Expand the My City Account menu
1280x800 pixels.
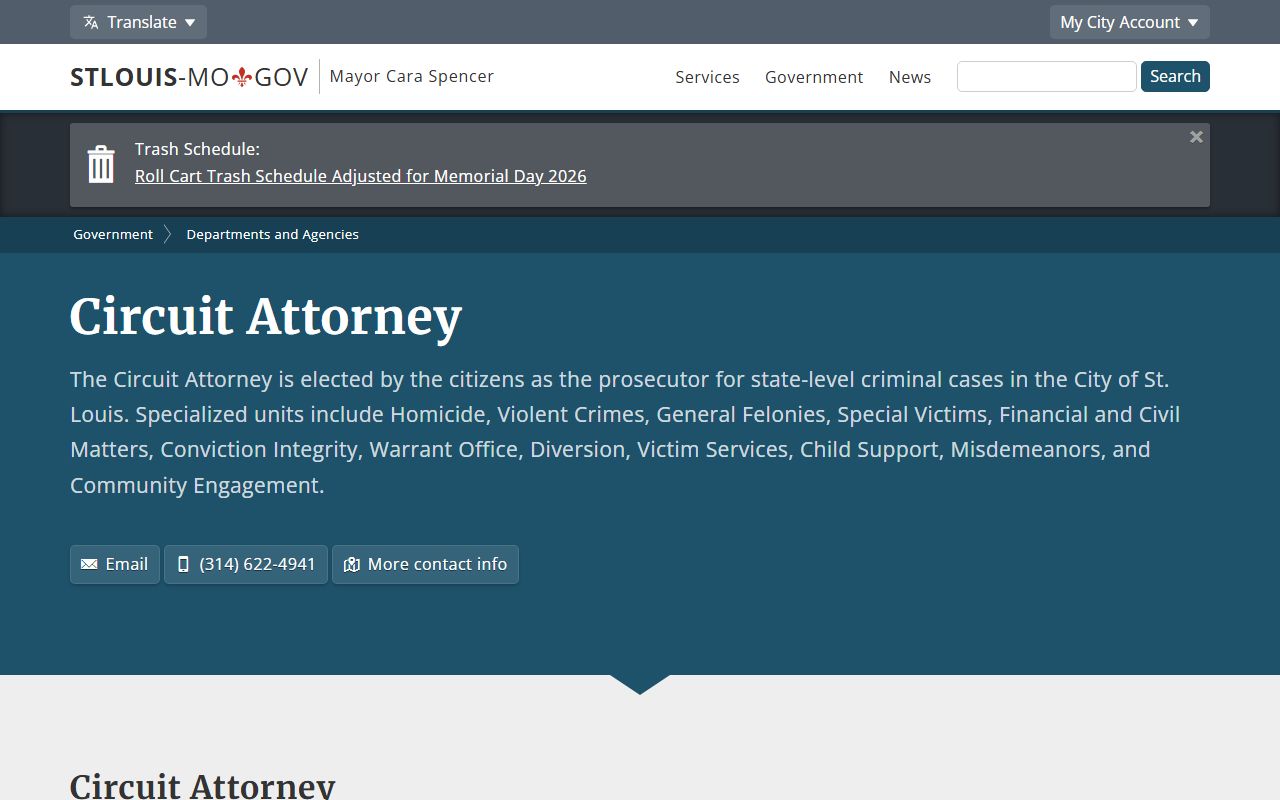(1129, 22)
